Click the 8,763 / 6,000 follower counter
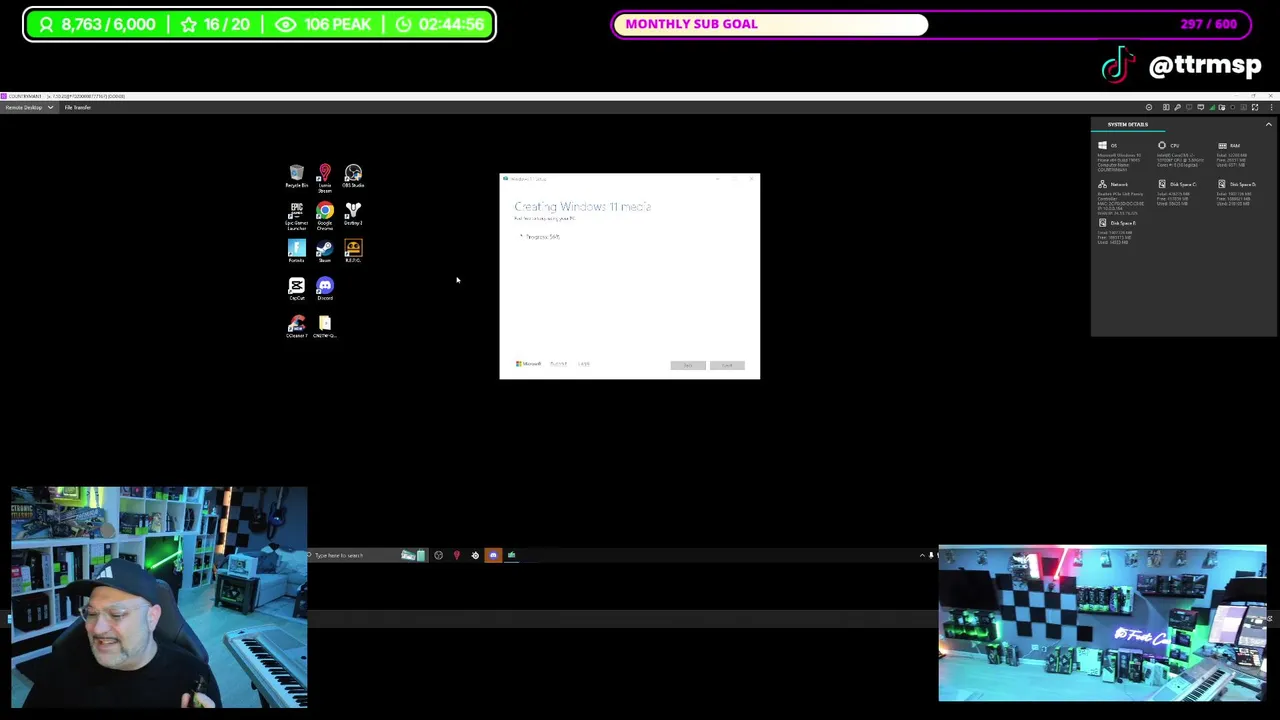Image resolution: width=1280 pixels, height=720 pixels. click(97, 24)
